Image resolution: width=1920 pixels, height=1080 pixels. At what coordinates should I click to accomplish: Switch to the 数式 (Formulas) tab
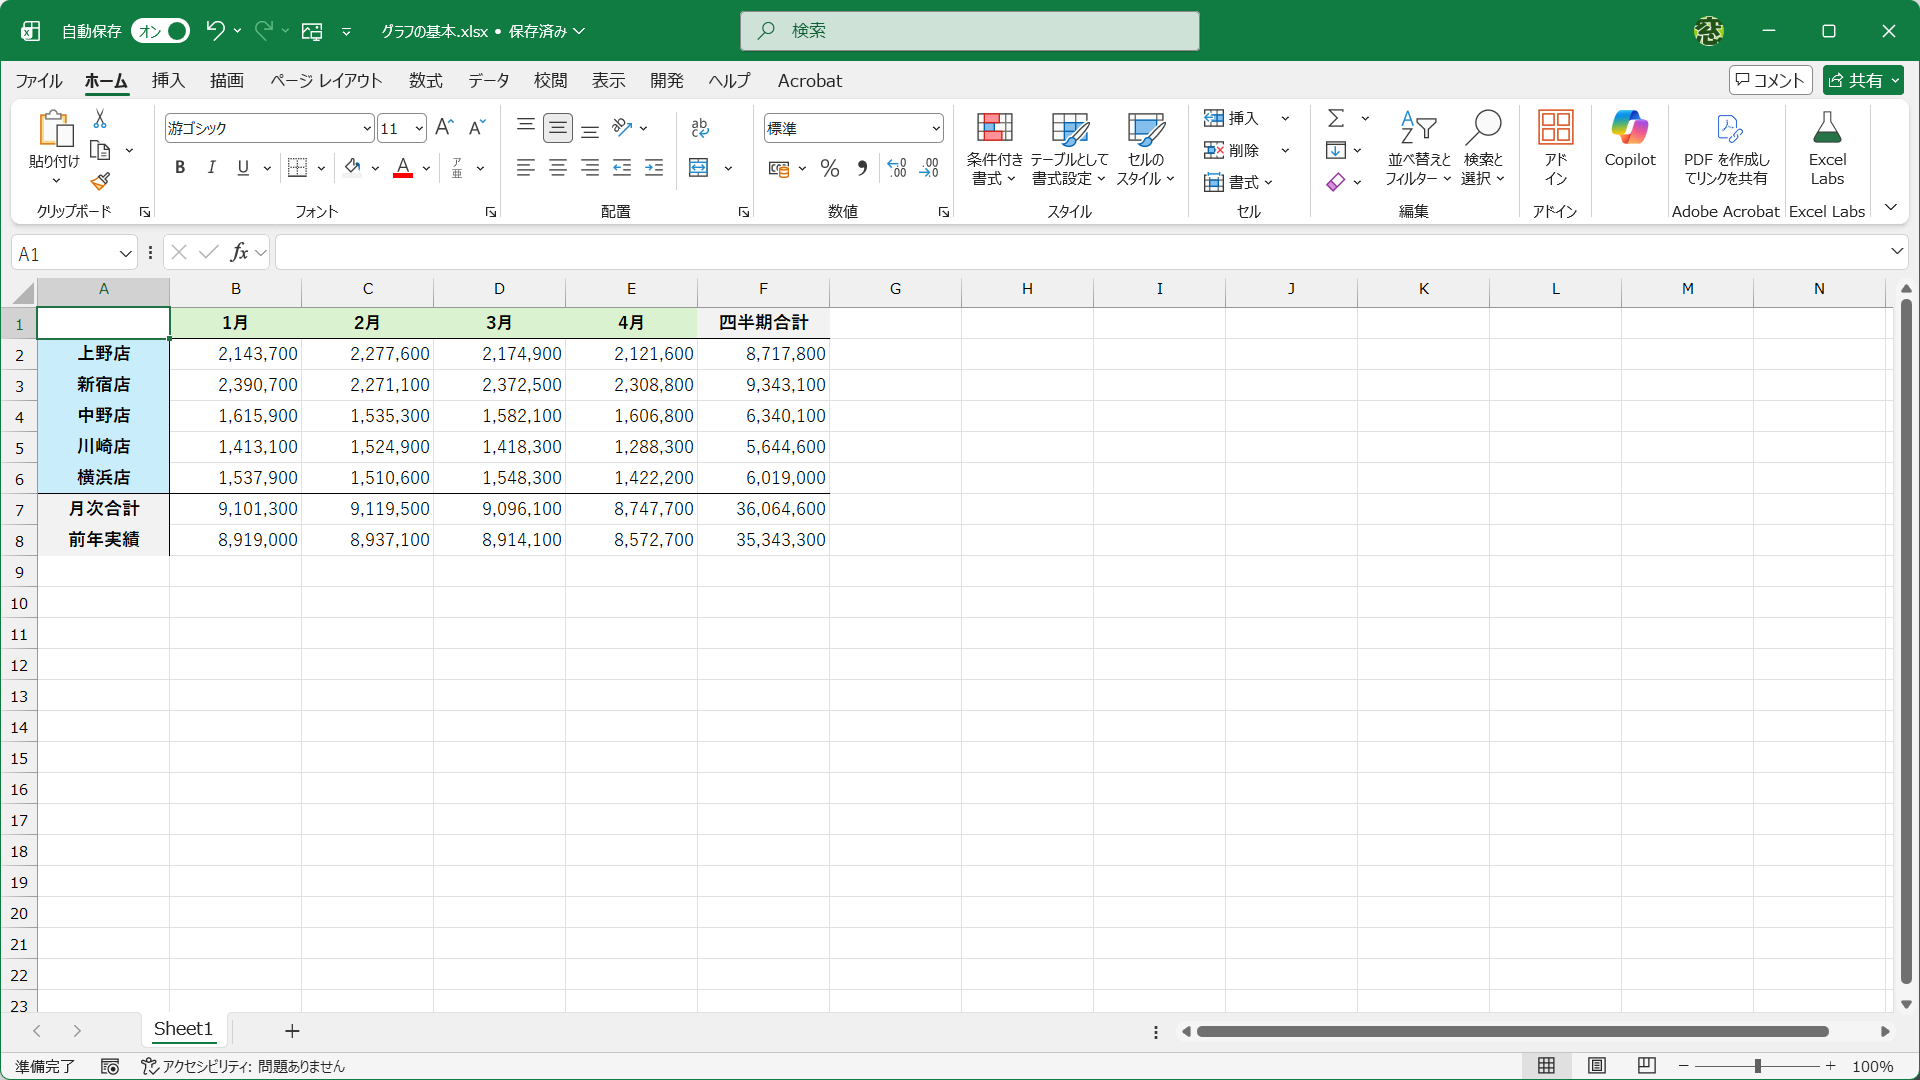(x=425, y=81)
